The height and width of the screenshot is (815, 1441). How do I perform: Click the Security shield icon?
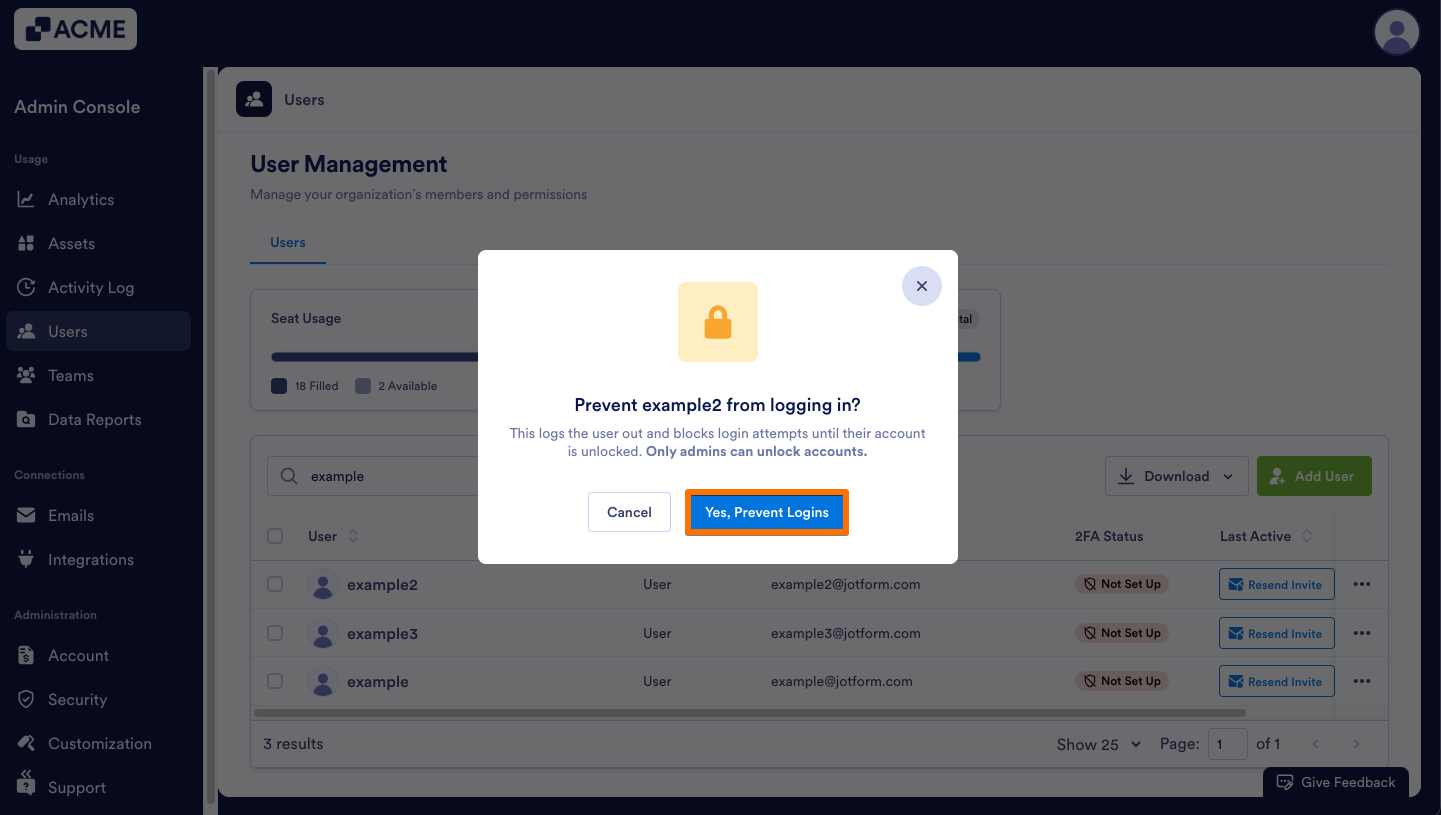coord(26,700)
